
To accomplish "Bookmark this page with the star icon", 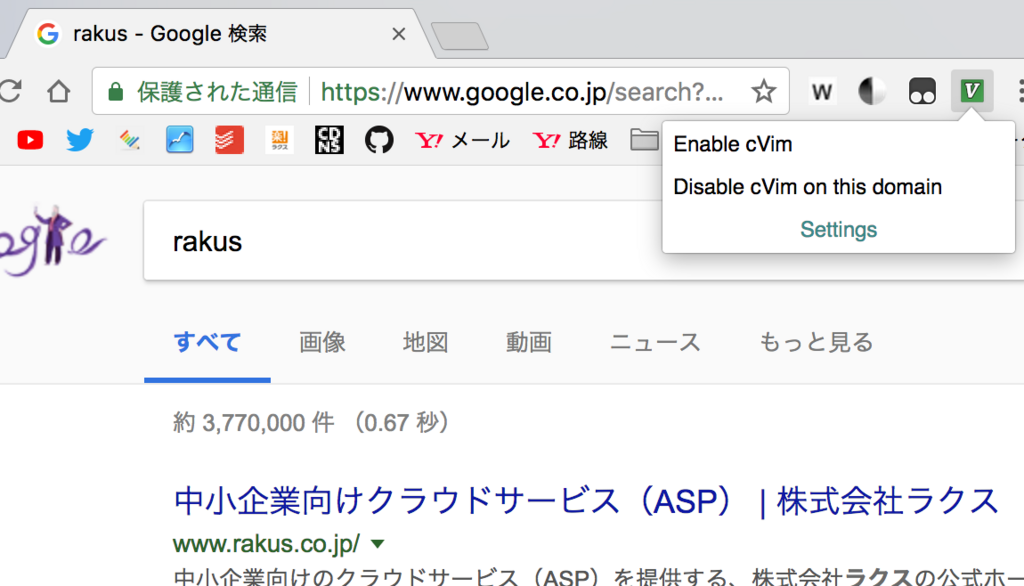I will (x=763, y=91).
